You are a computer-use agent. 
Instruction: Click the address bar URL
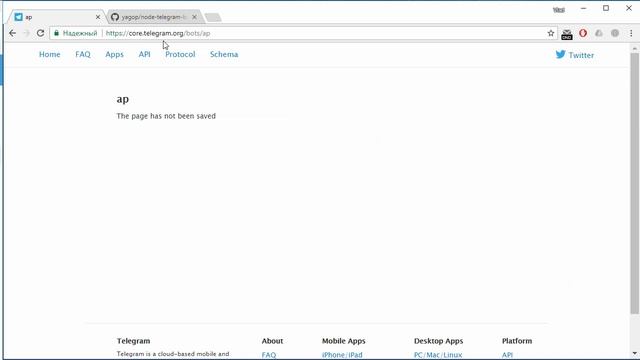[158, 33]
